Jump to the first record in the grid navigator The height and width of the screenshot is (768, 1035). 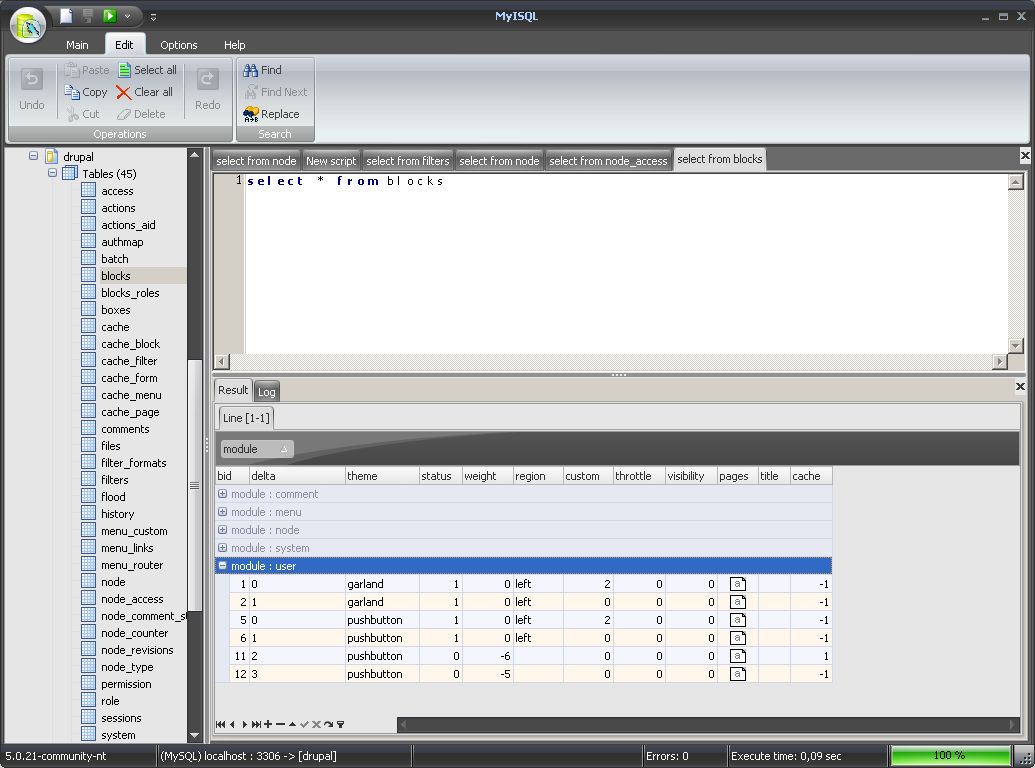(x=220, y=724)
